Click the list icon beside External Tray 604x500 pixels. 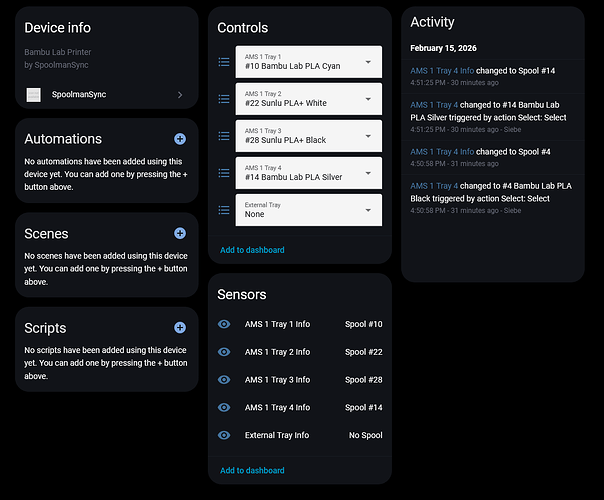224,209
